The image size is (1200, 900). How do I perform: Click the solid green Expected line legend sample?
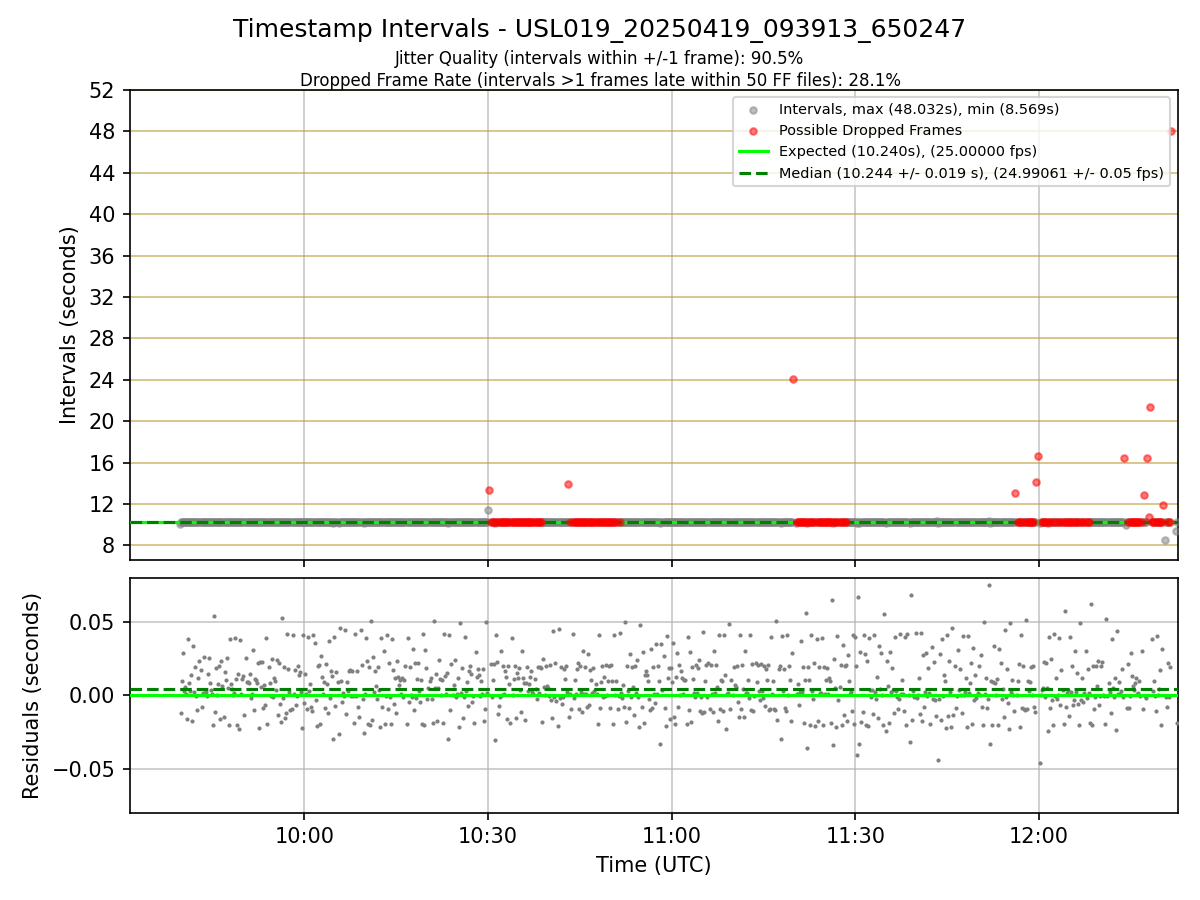click(x=754, y=151)
